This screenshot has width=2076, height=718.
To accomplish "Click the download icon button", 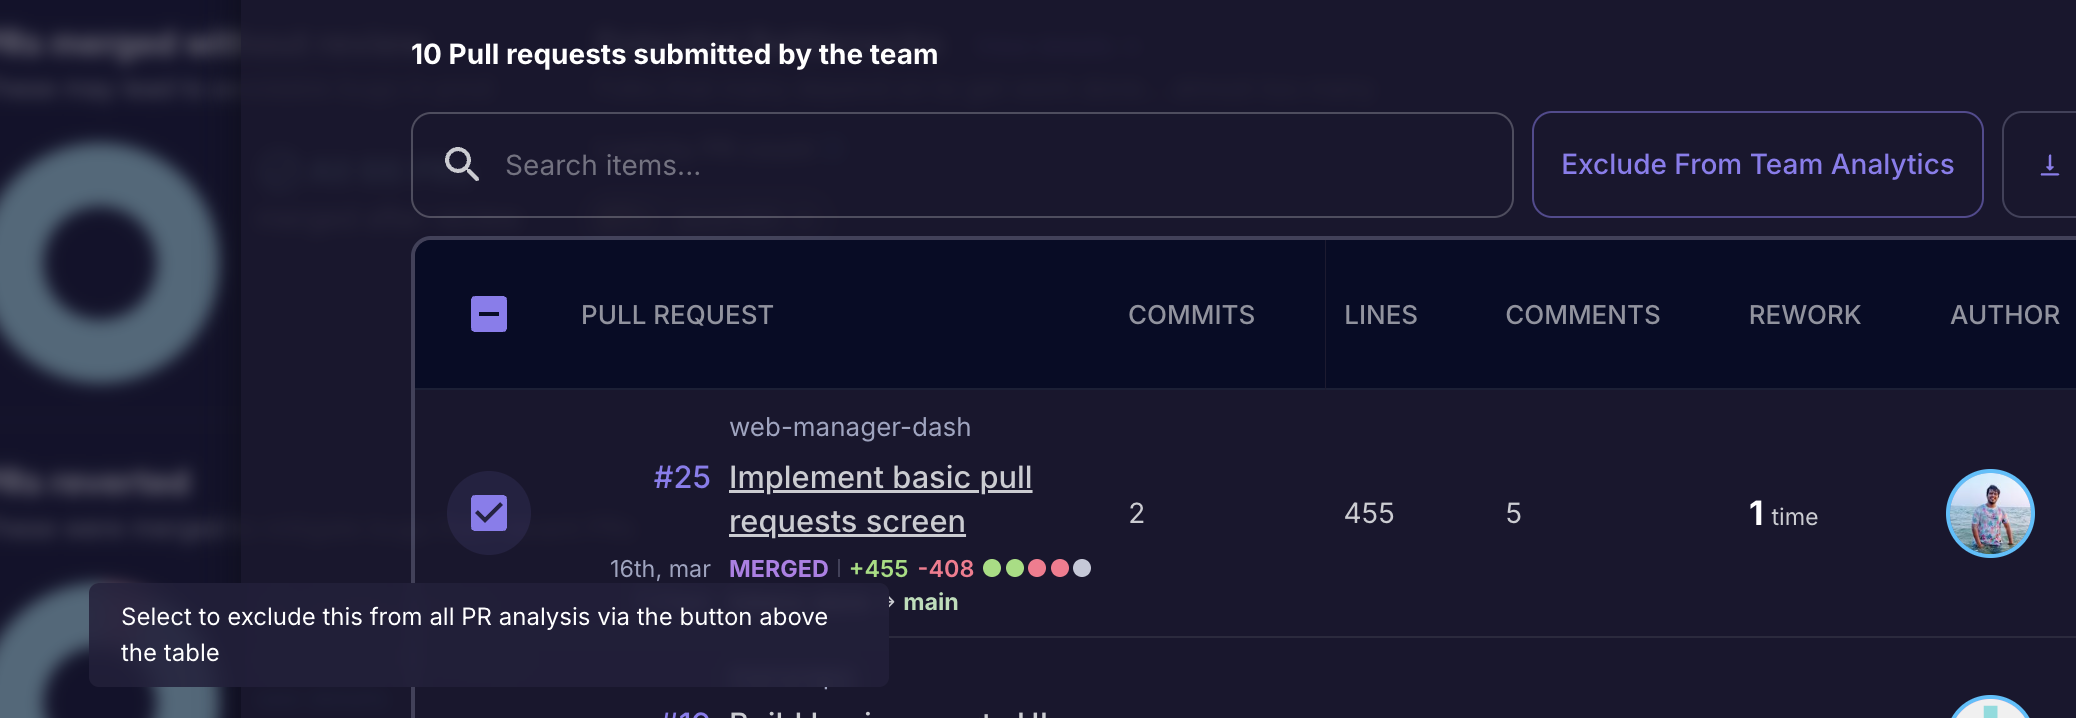I will 2049,165.
